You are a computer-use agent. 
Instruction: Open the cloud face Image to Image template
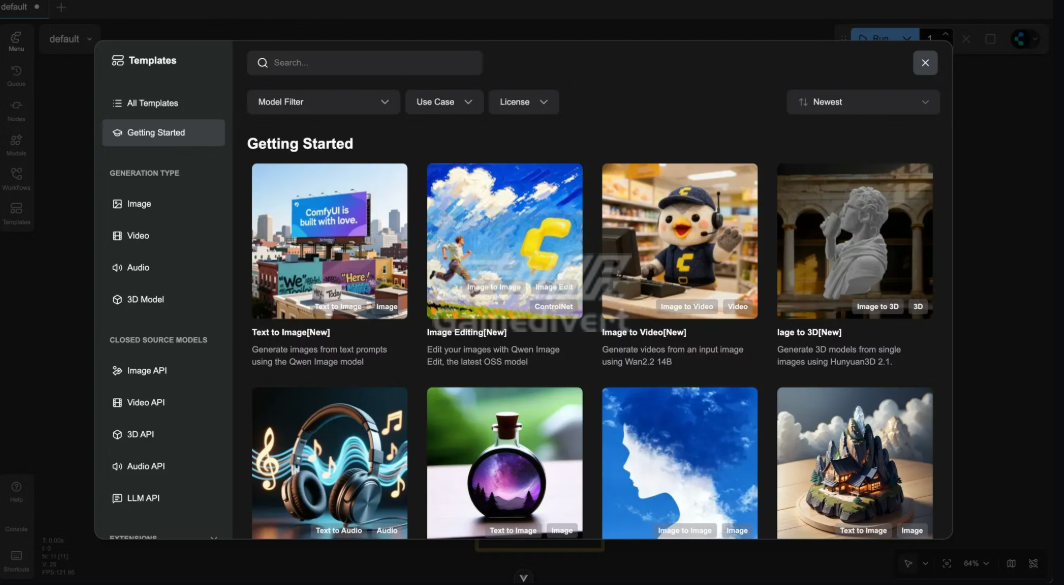tap(680, 463)
